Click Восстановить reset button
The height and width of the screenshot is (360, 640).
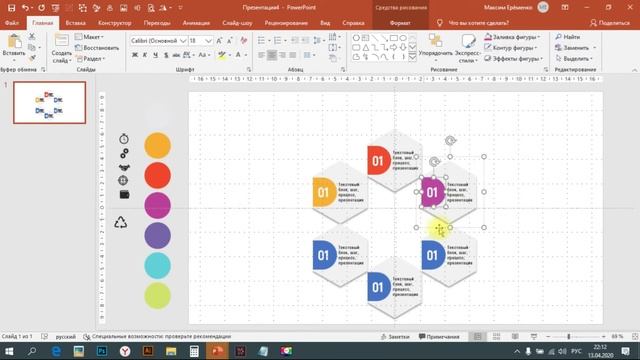[97, 47]
